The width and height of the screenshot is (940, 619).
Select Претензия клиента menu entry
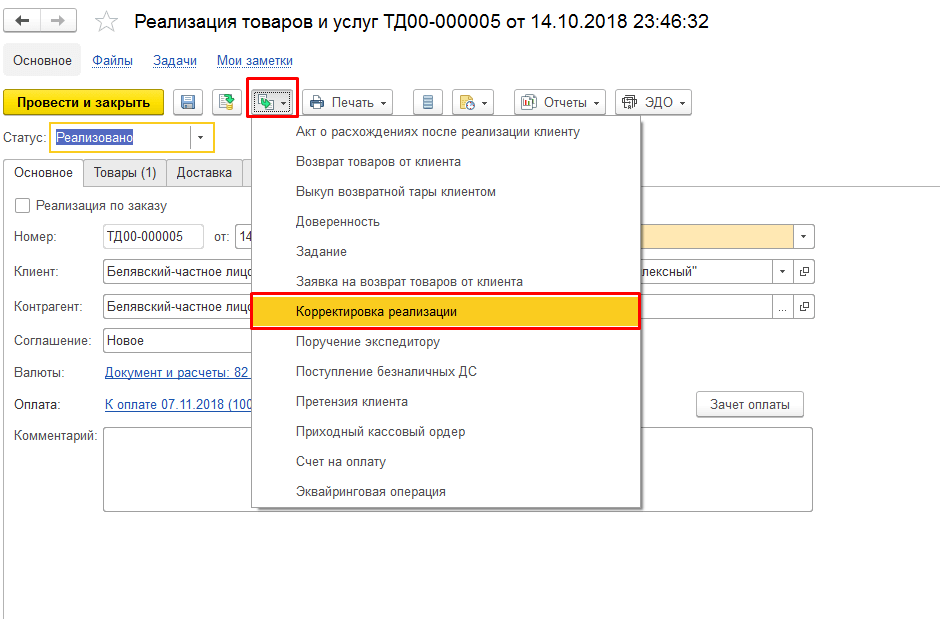point(446,401)
